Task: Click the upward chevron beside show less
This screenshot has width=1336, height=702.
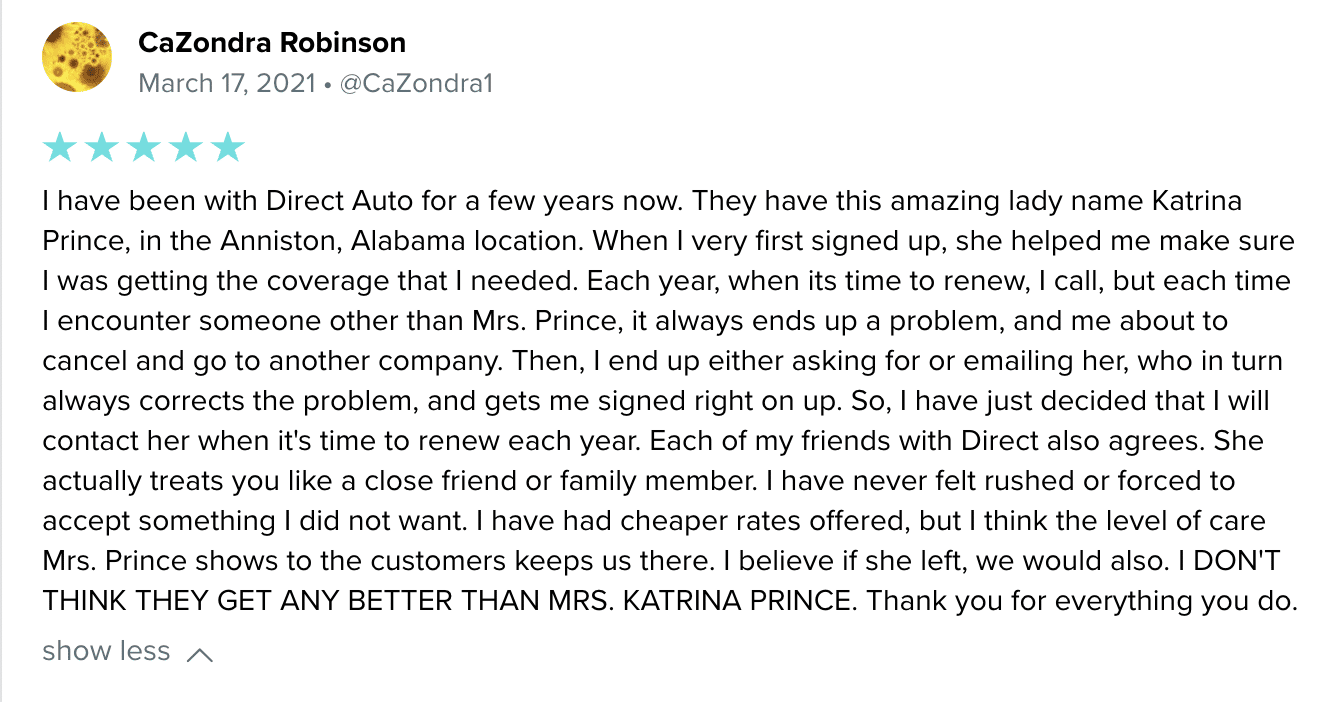Action: click(x=200, y=655)
